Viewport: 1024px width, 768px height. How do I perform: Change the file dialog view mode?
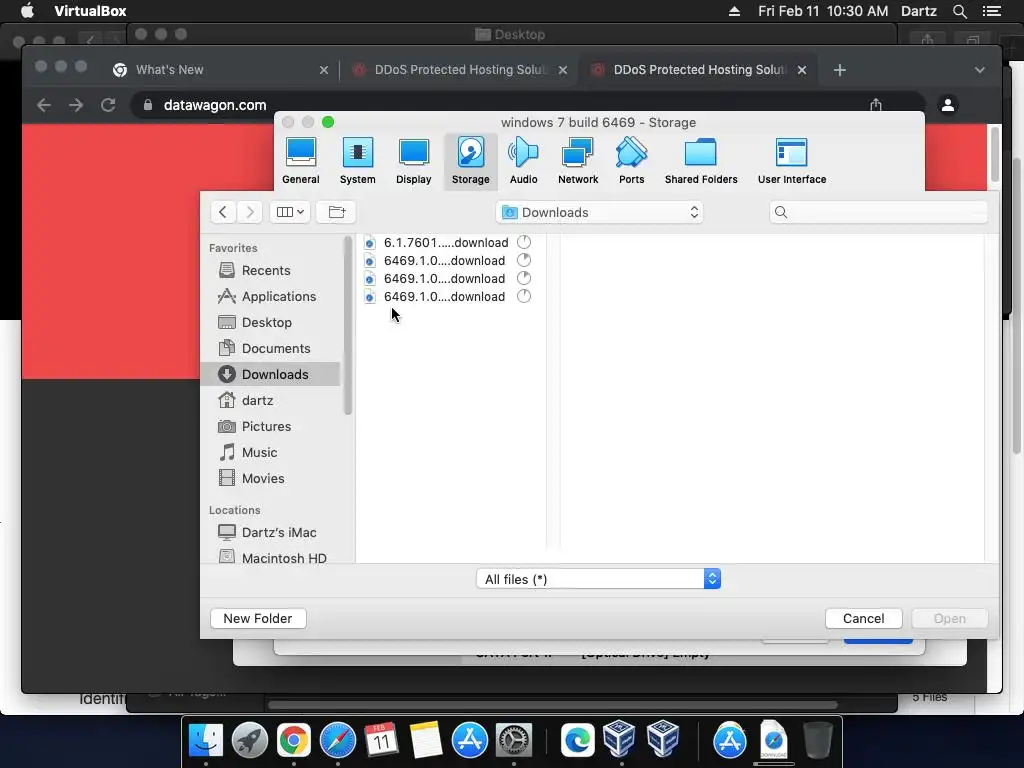pos(290,212)
